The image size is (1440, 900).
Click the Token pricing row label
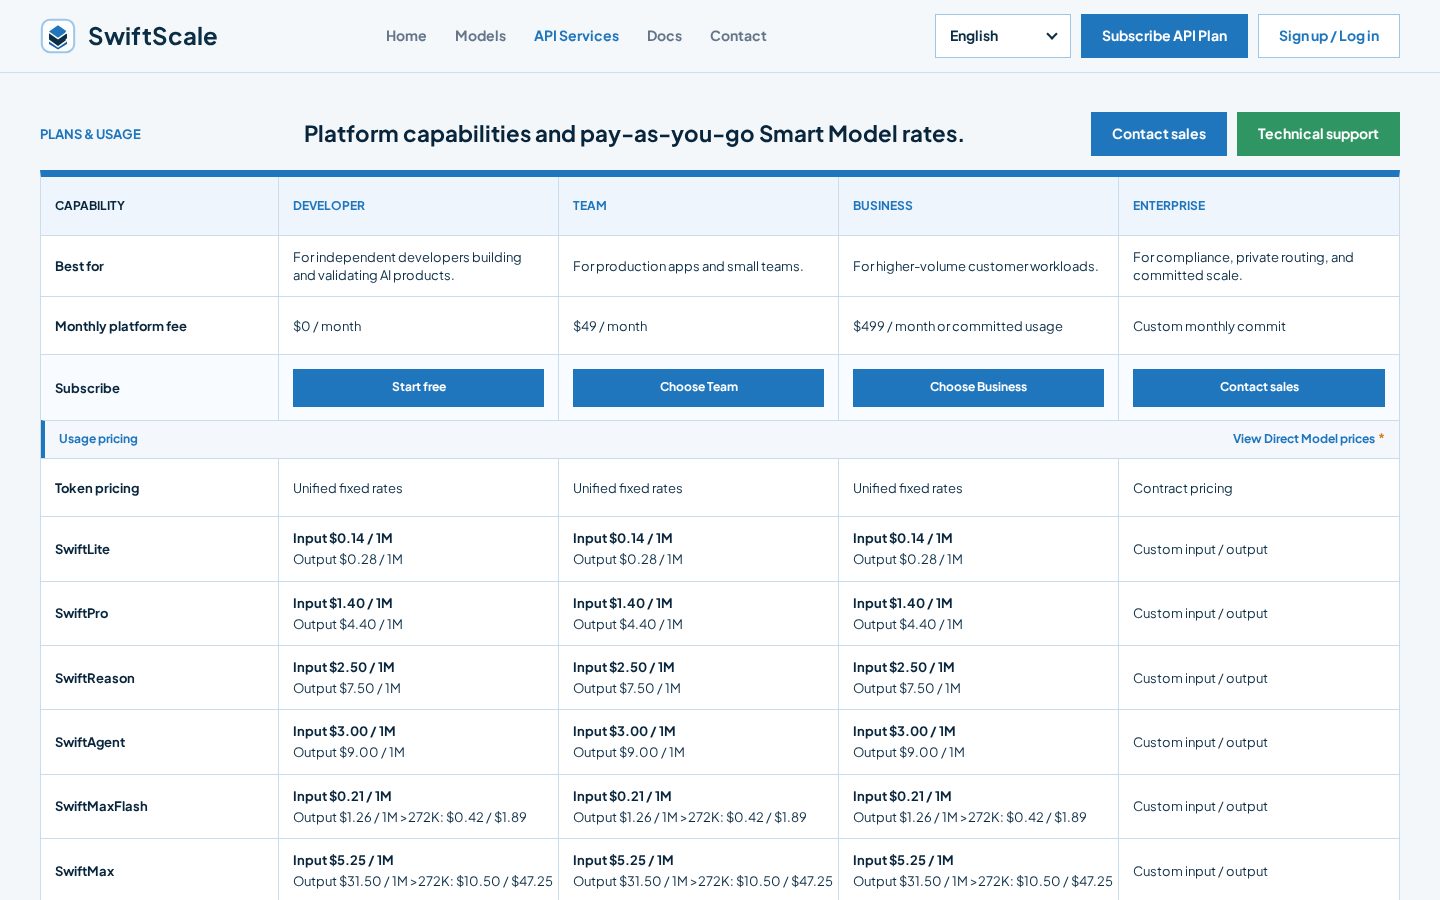point(97,488)
